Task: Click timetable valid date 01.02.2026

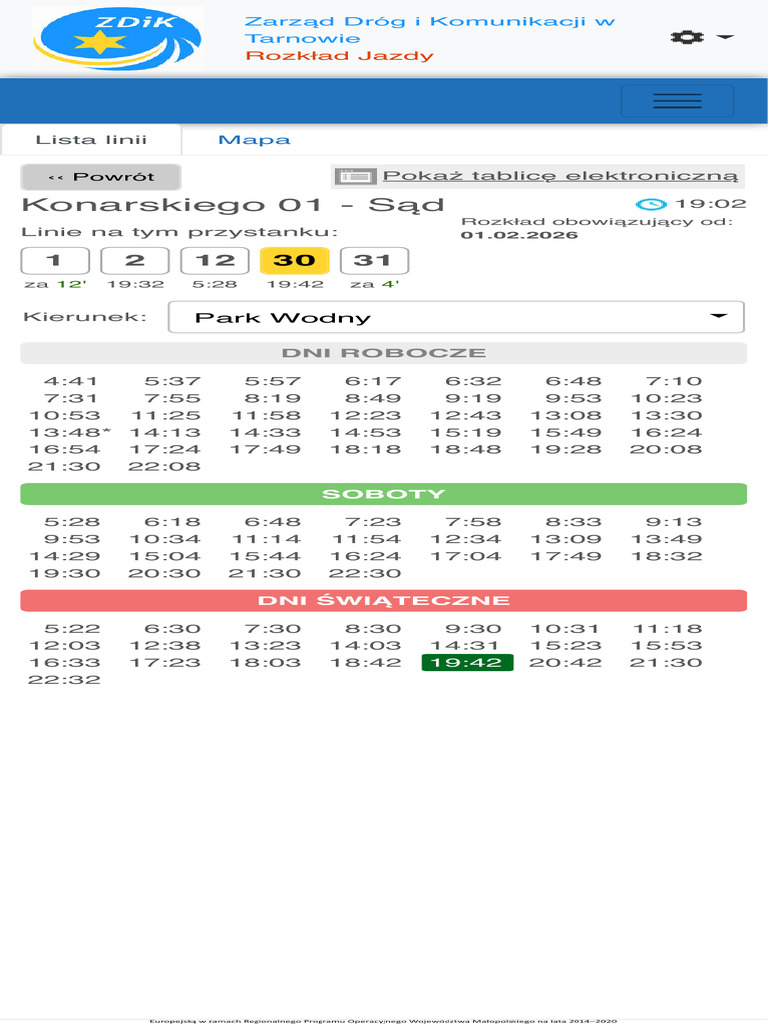Action: coord(519,235)
